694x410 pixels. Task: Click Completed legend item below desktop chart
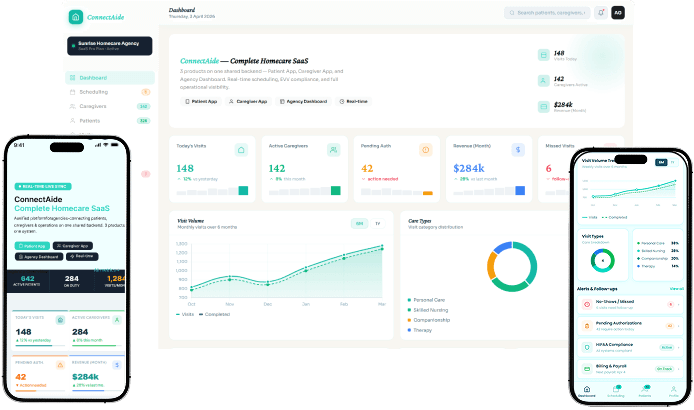click(x=215, y=314)
